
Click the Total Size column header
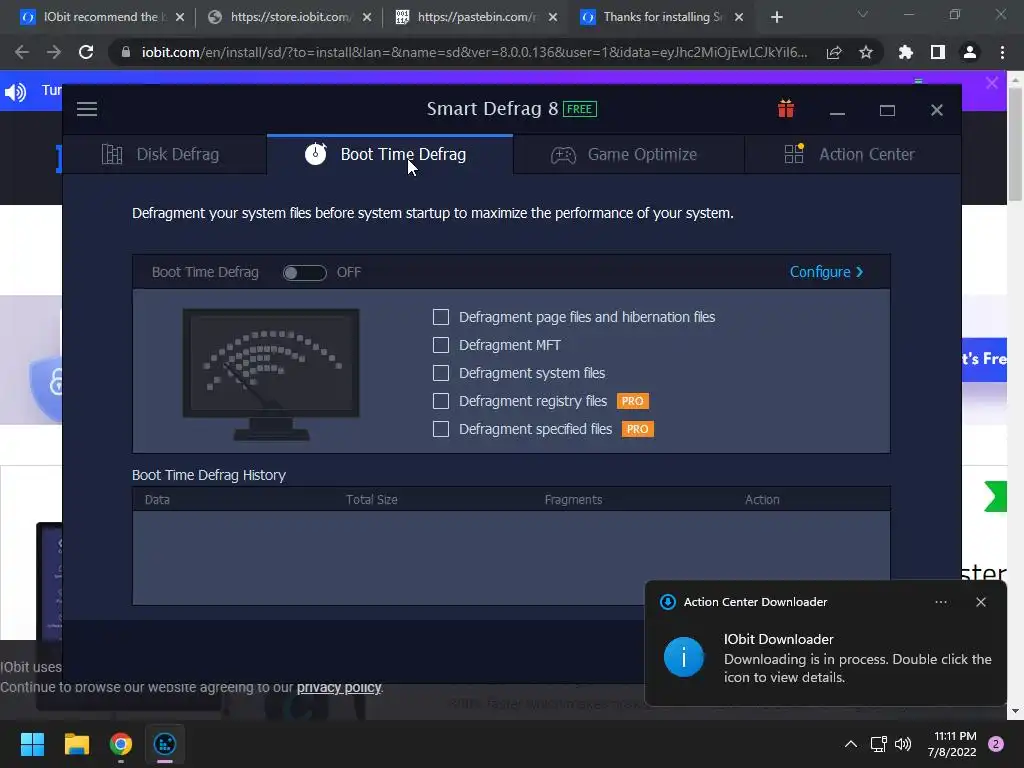372,500
